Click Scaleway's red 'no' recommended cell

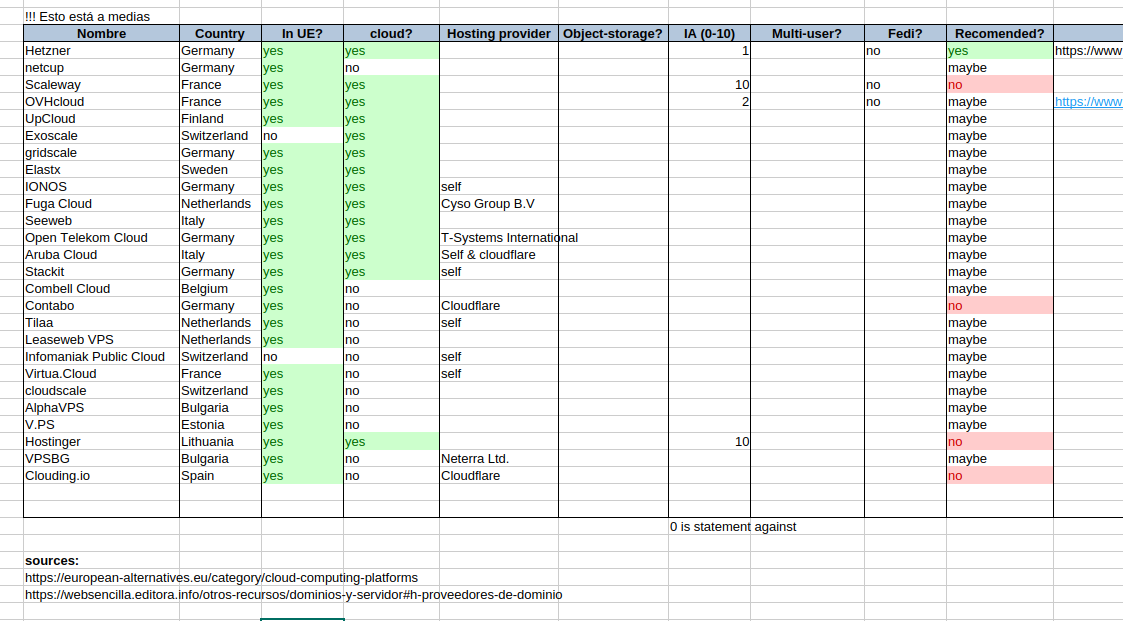click(x=1000, y=85)
